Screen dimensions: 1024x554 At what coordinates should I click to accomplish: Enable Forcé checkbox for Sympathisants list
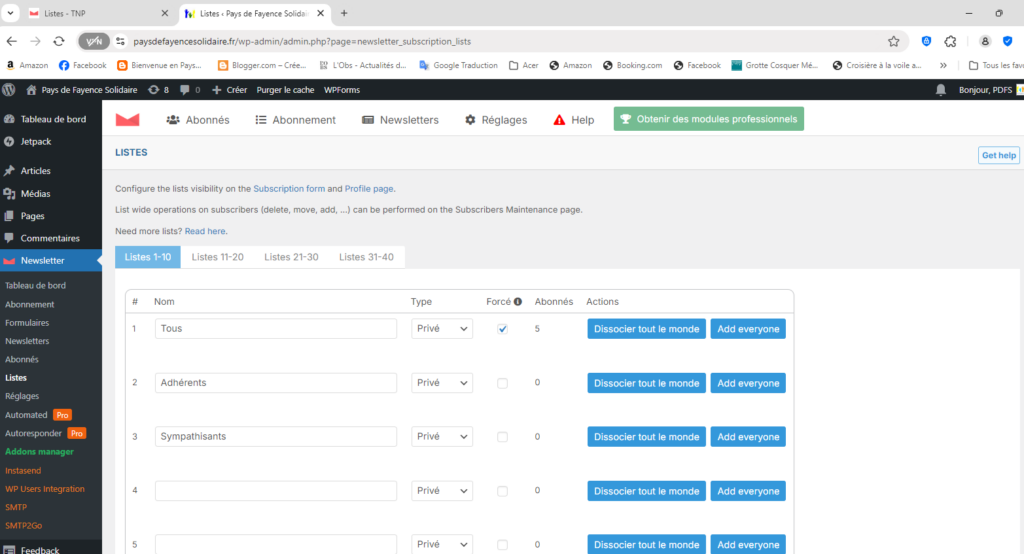(502, 437)
